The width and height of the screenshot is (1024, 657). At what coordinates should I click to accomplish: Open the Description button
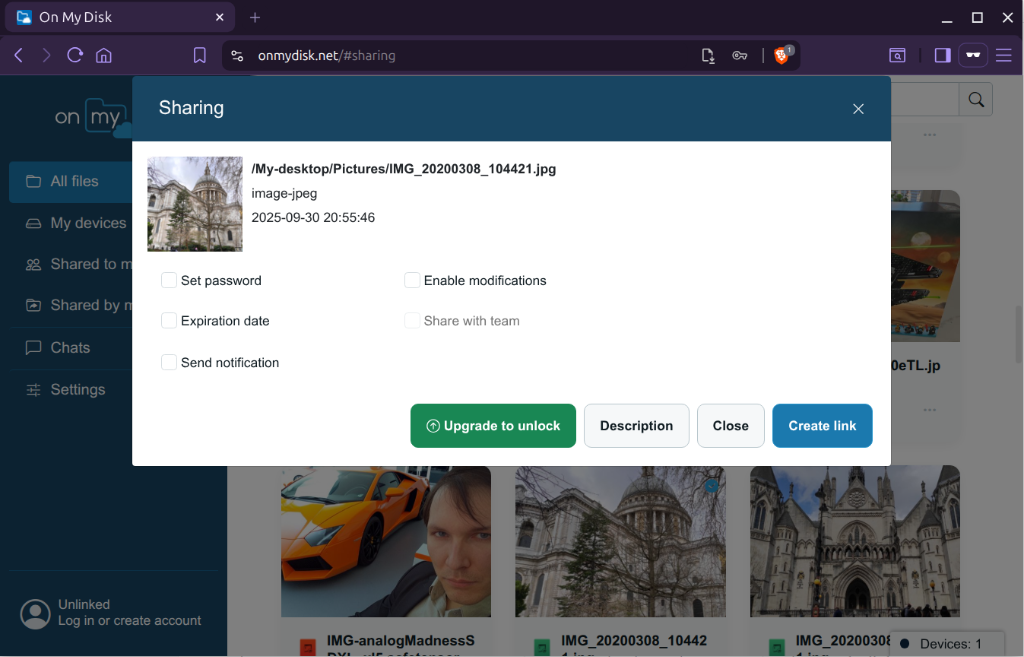(636, 426)
